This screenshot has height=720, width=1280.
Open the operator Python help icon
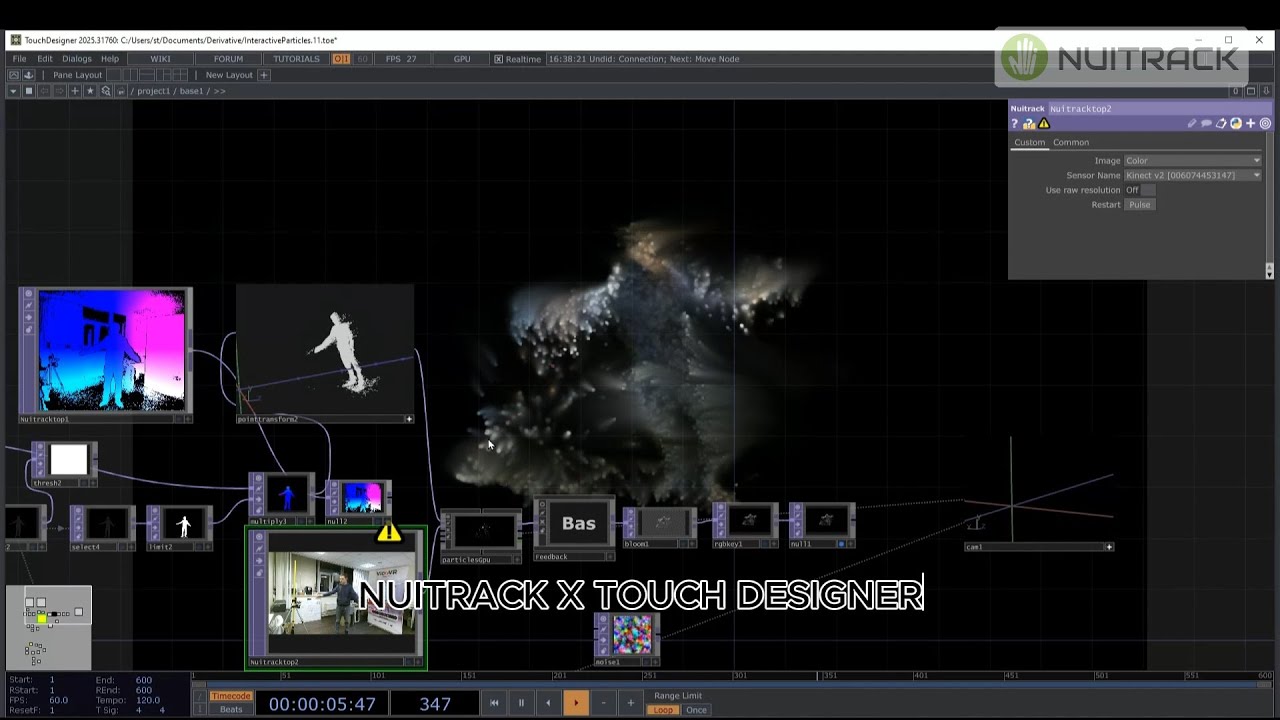pyautogui.click(x=1029, y=124)
